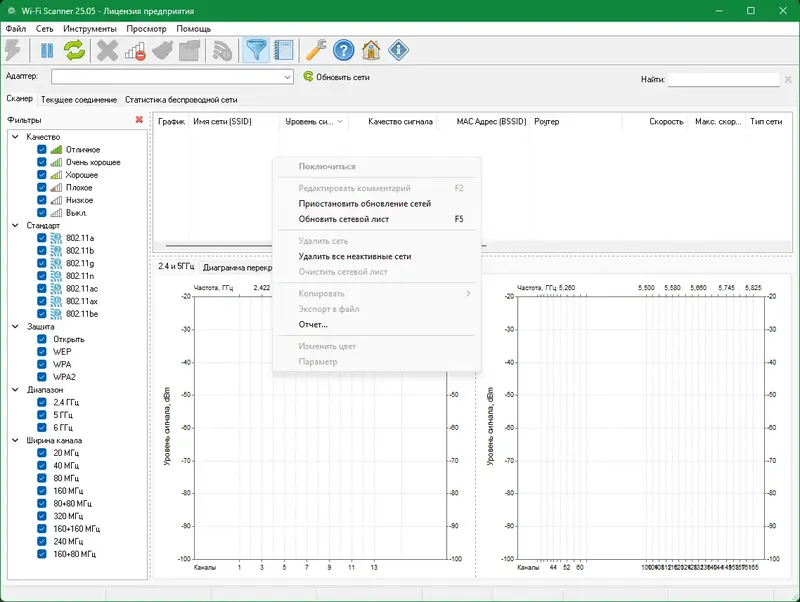Remove inactive networks via signal bars icon

click(x=135, y=50)
